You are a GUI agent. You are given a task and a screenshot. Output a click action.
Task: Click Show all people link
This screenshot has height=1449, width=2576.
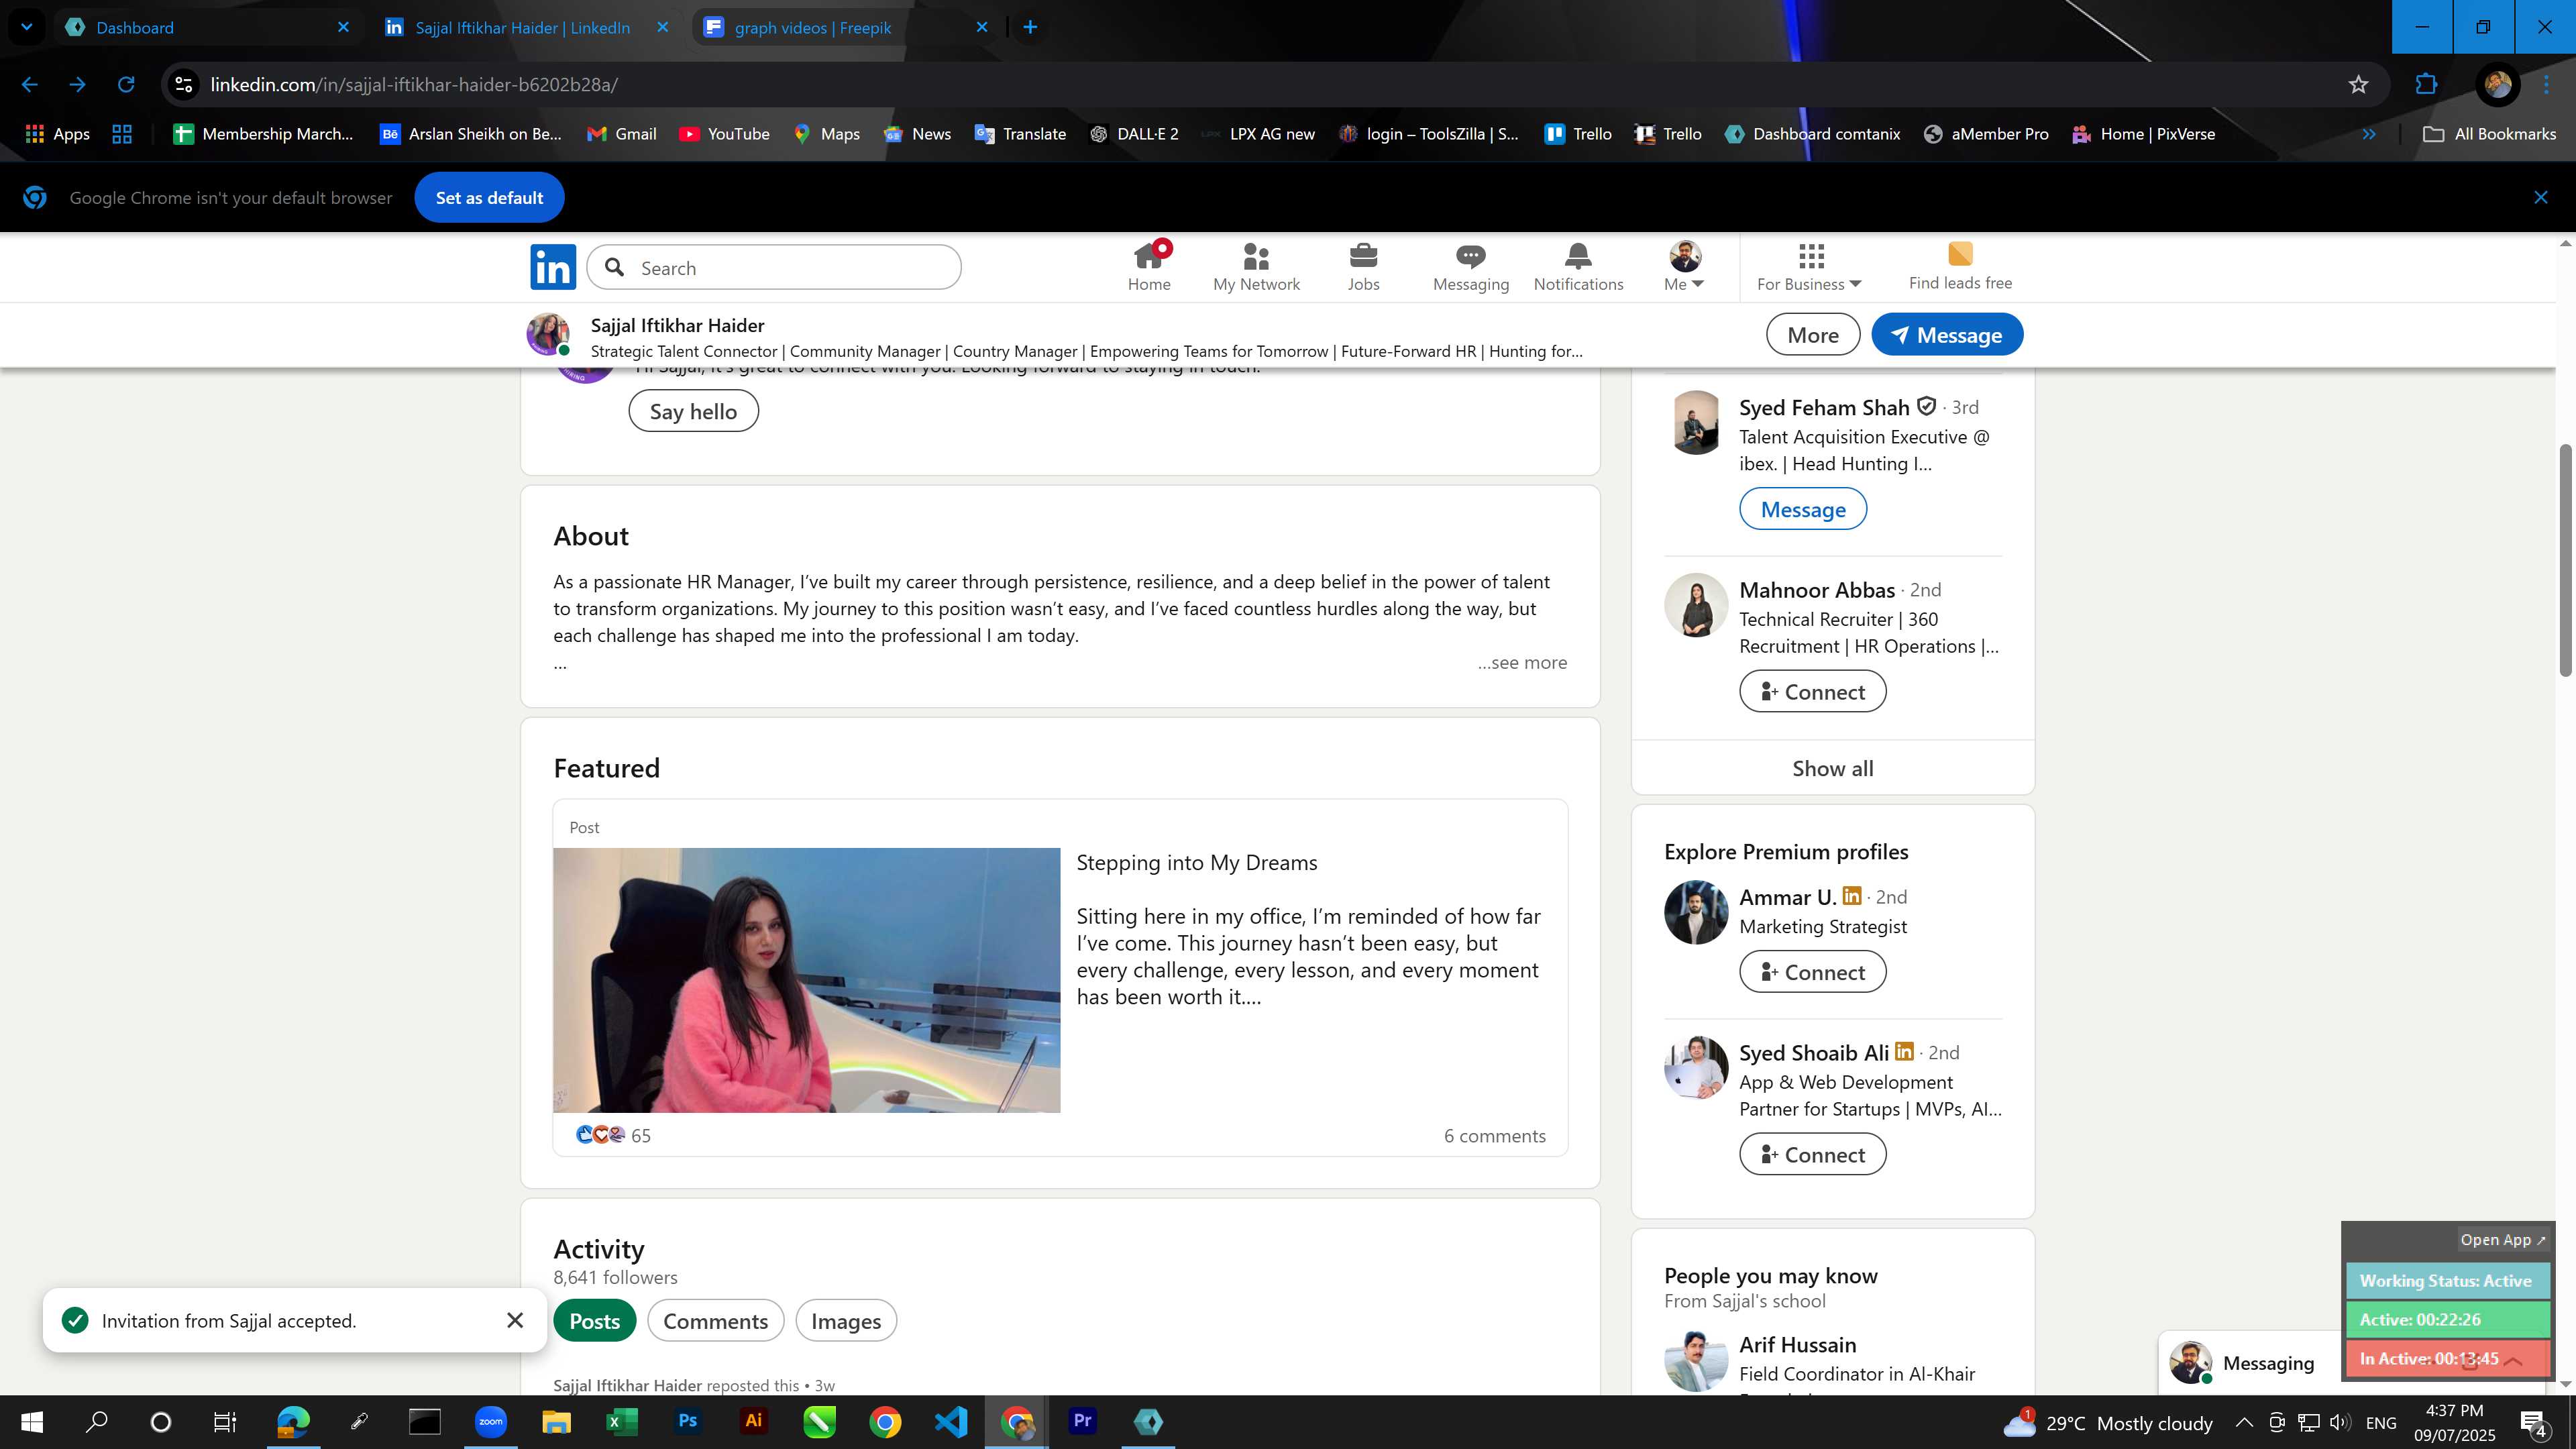coord(1832,768)
